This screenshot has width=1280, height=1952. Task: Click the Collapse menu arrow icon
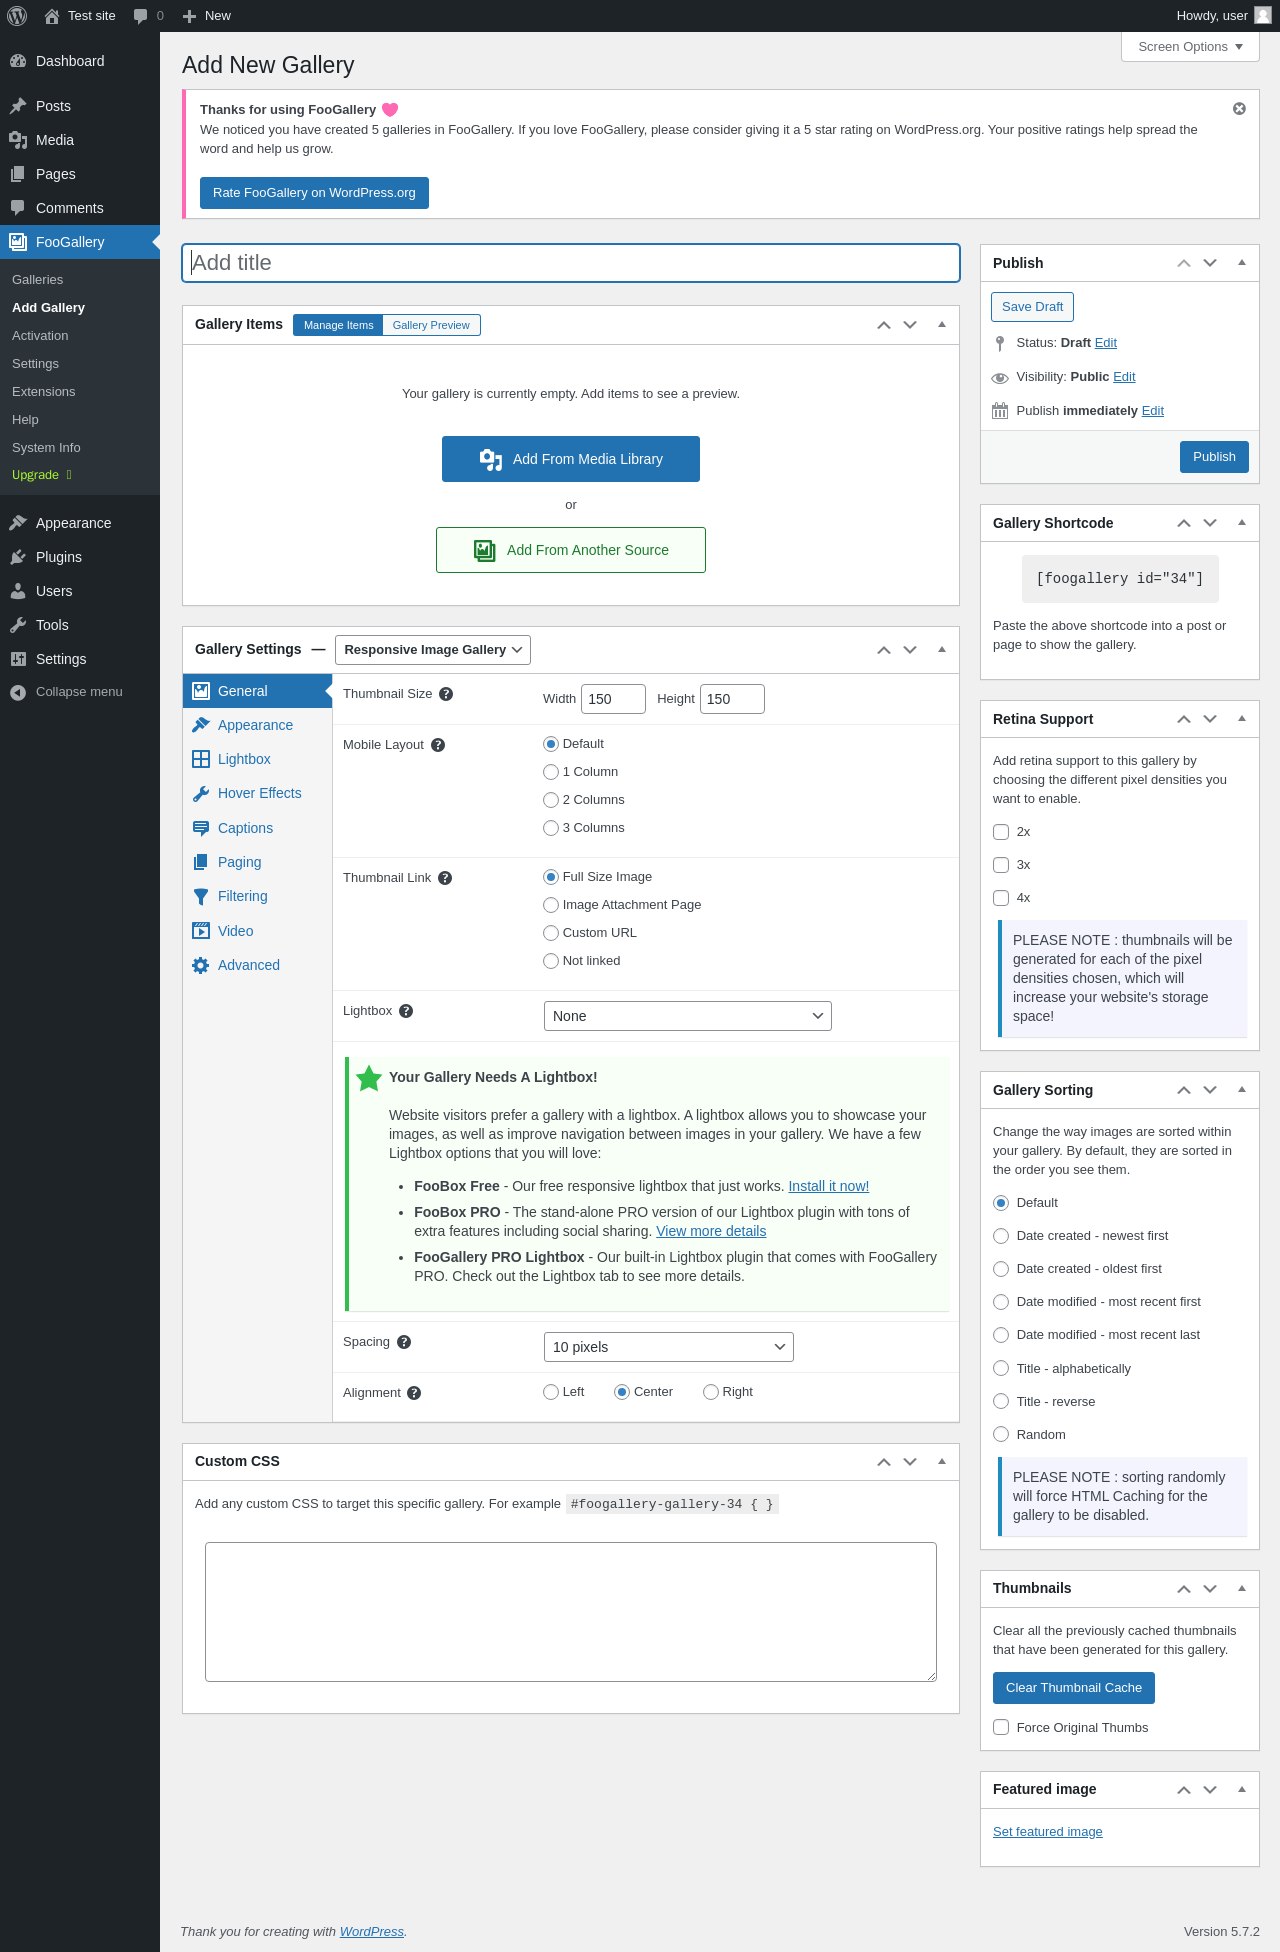pos(18,692)
